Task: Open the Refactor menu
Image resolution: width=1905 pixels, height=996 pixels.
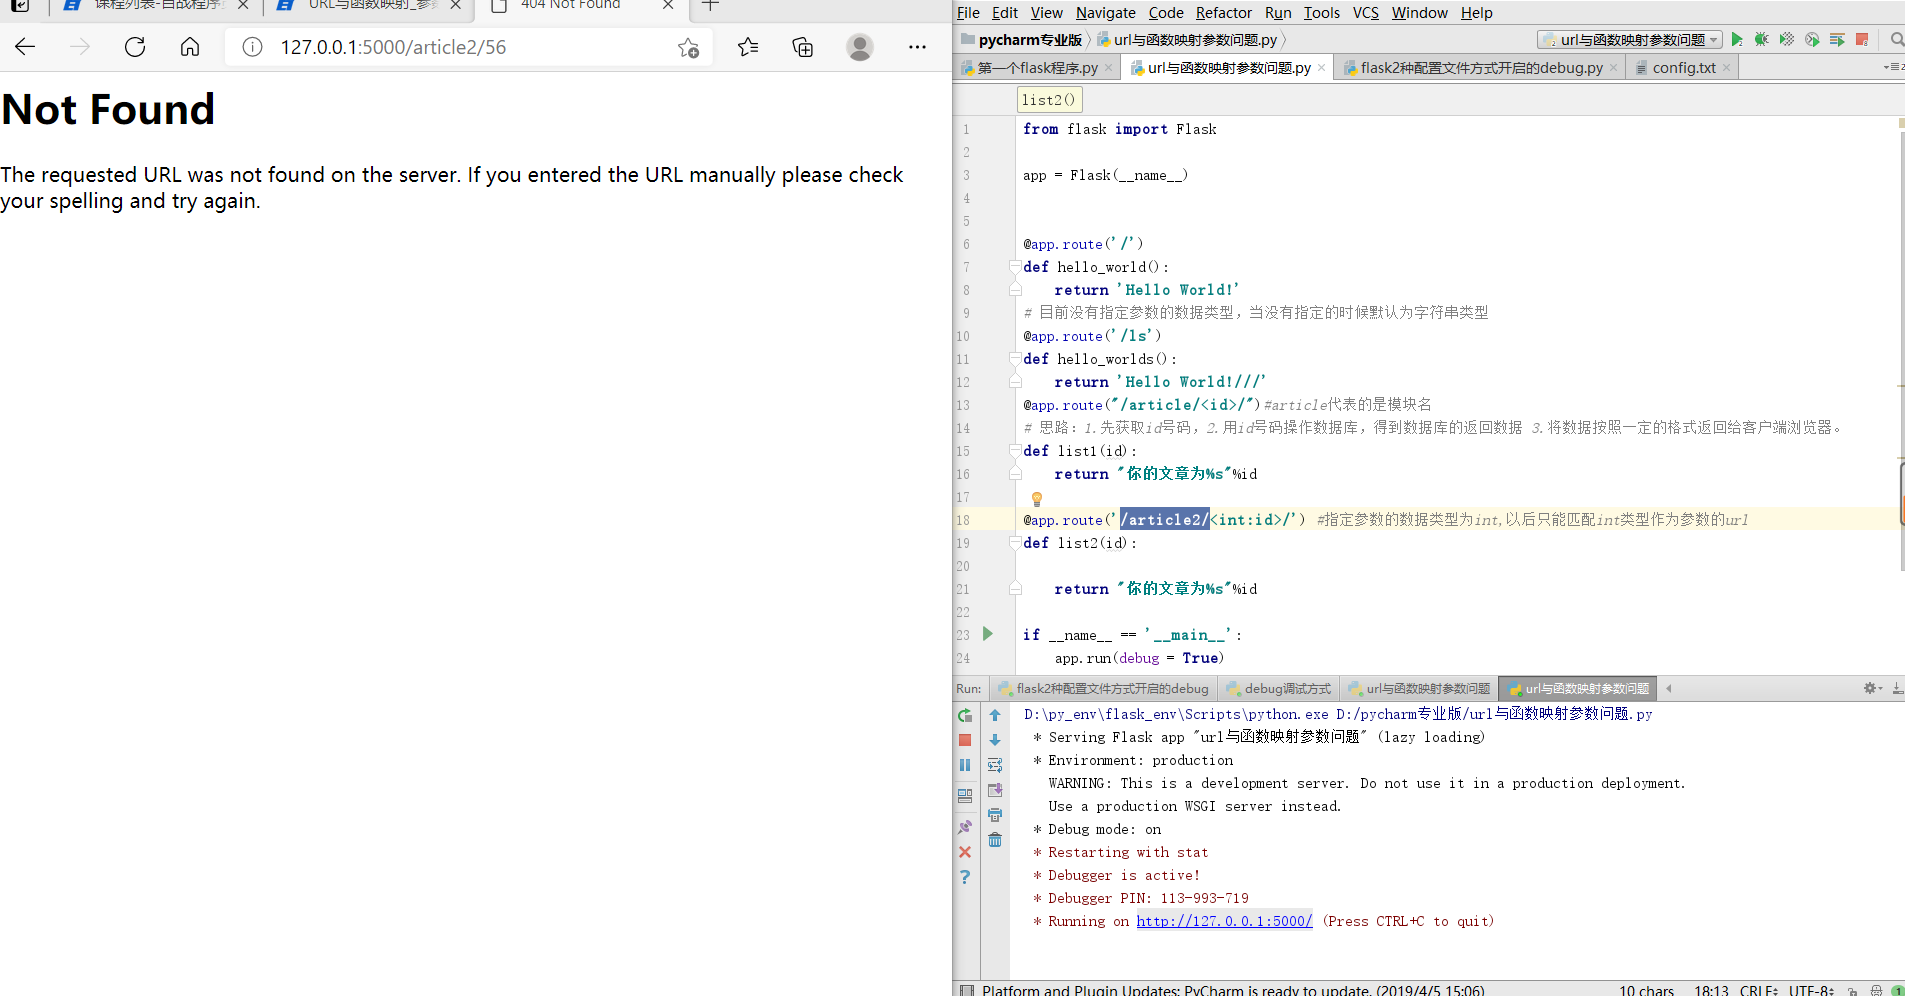Action: (1223, 13)
